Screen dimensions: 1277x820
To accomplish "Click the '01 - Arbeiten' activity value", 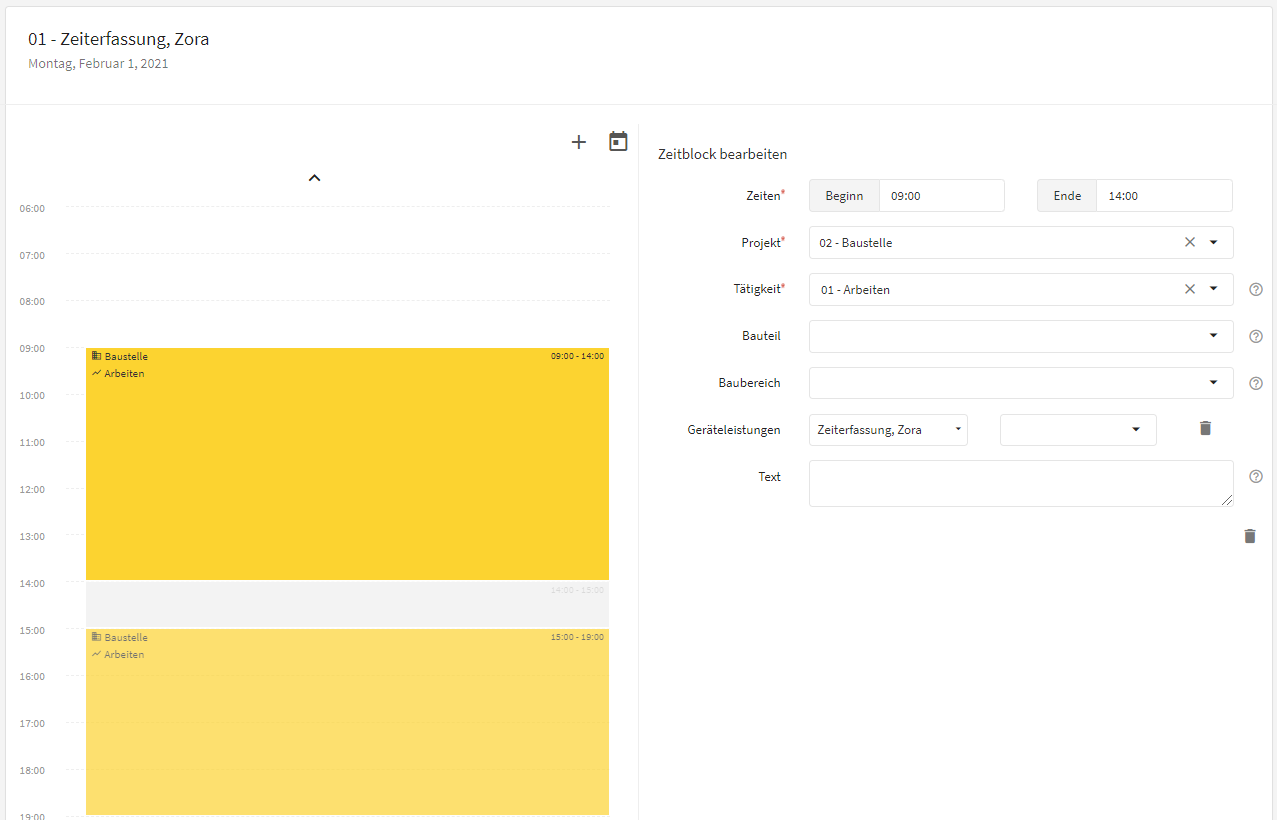I will pos(855,290).
